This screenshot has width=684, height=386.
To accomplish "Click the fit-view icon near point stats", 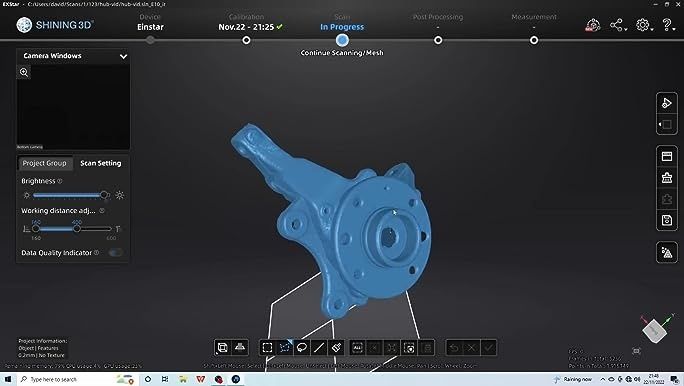I will [x=636, y=351].
